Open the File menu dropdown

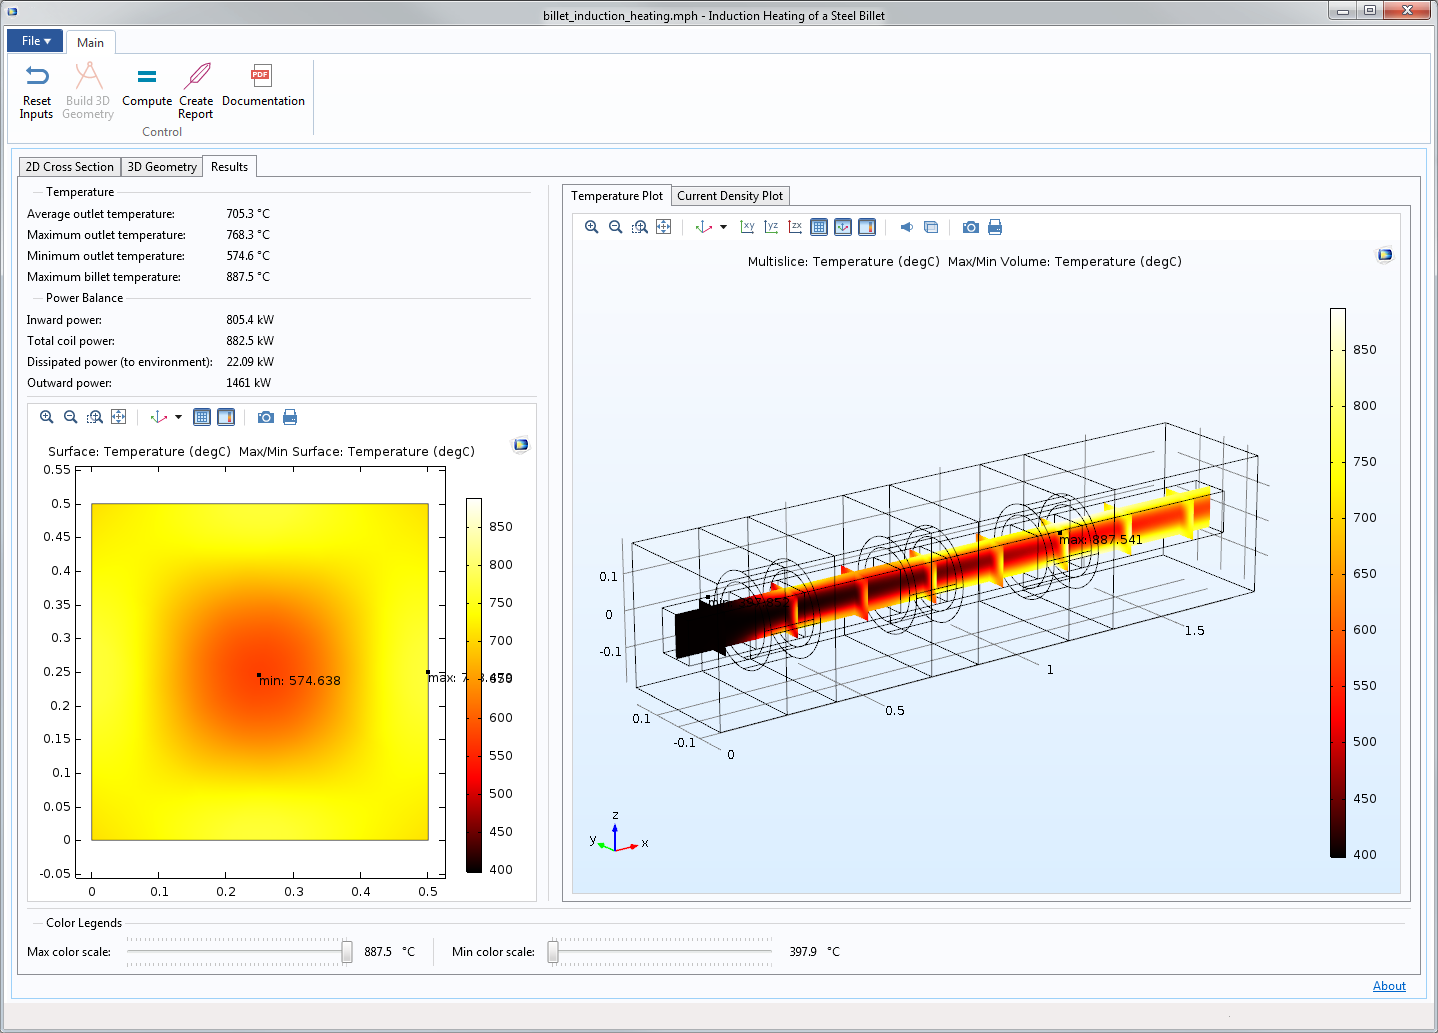click(x=36, y=41)
